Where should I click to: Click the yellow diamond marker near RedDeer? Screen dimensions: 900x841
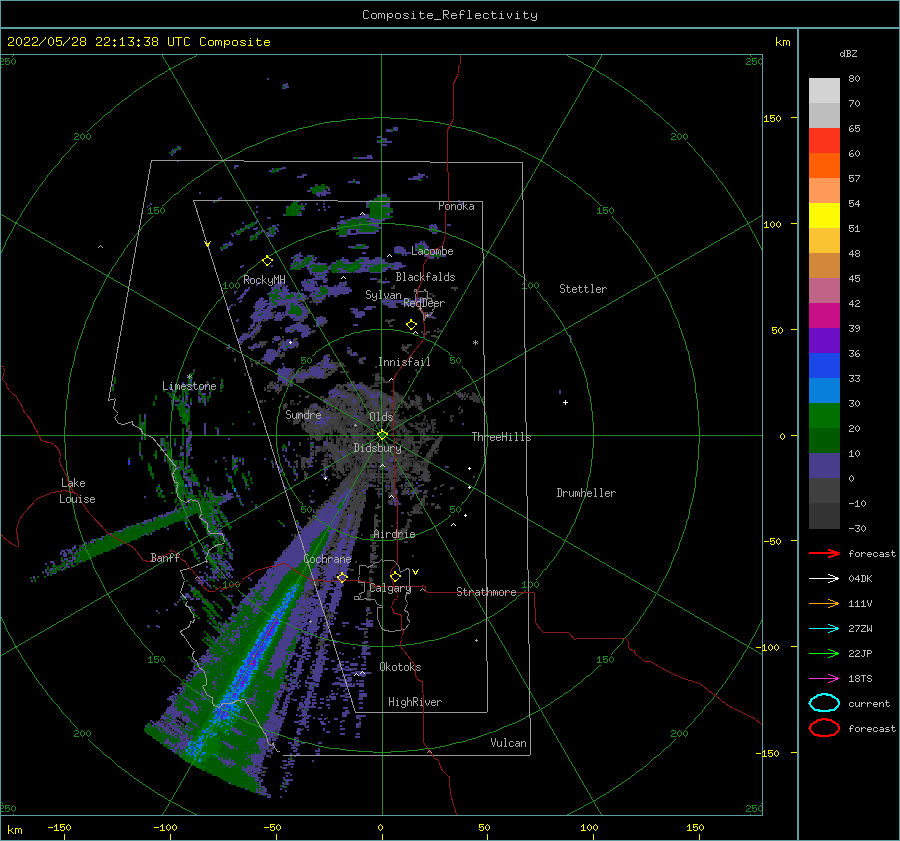(412, 325)
